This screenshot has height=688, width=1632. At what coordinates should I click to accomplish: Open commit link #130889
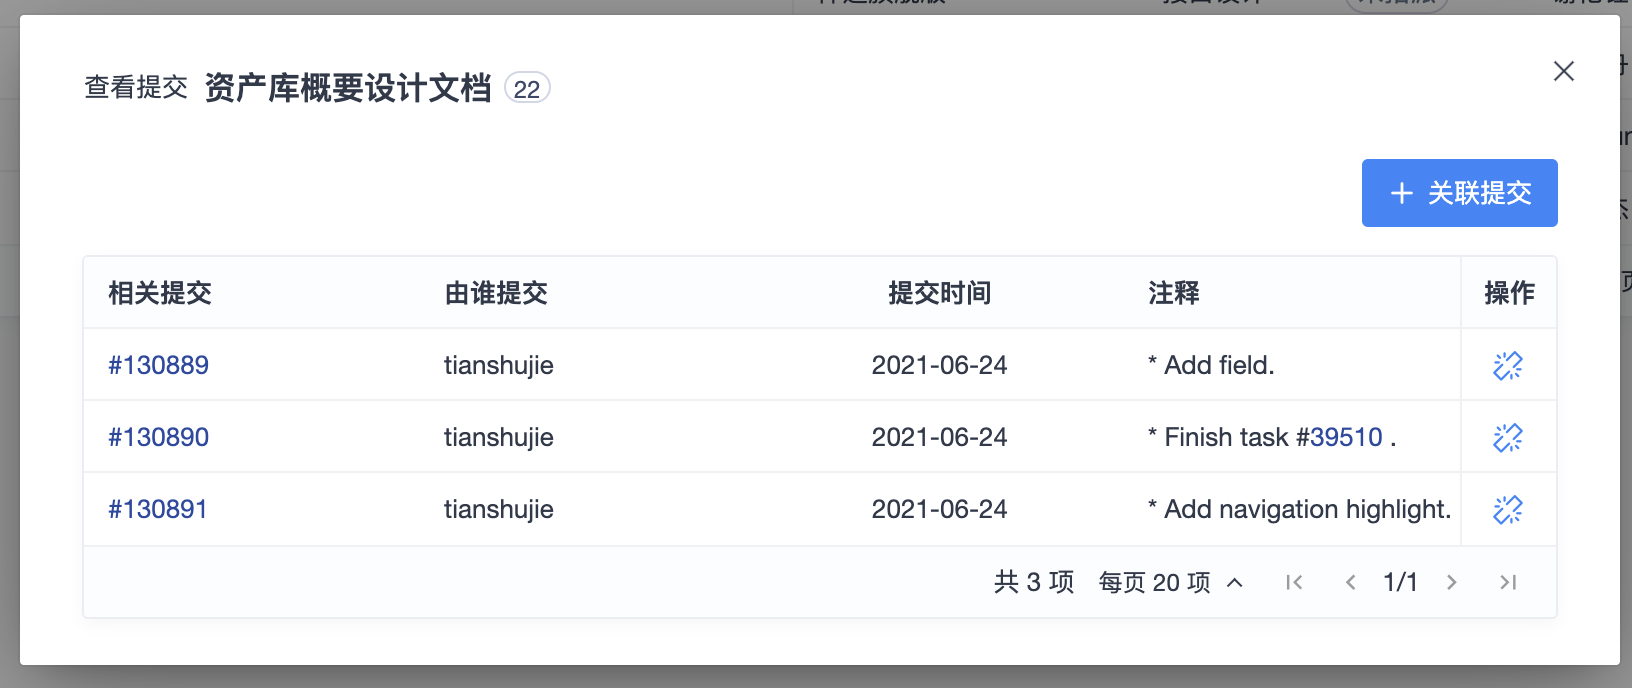[159, 365]
